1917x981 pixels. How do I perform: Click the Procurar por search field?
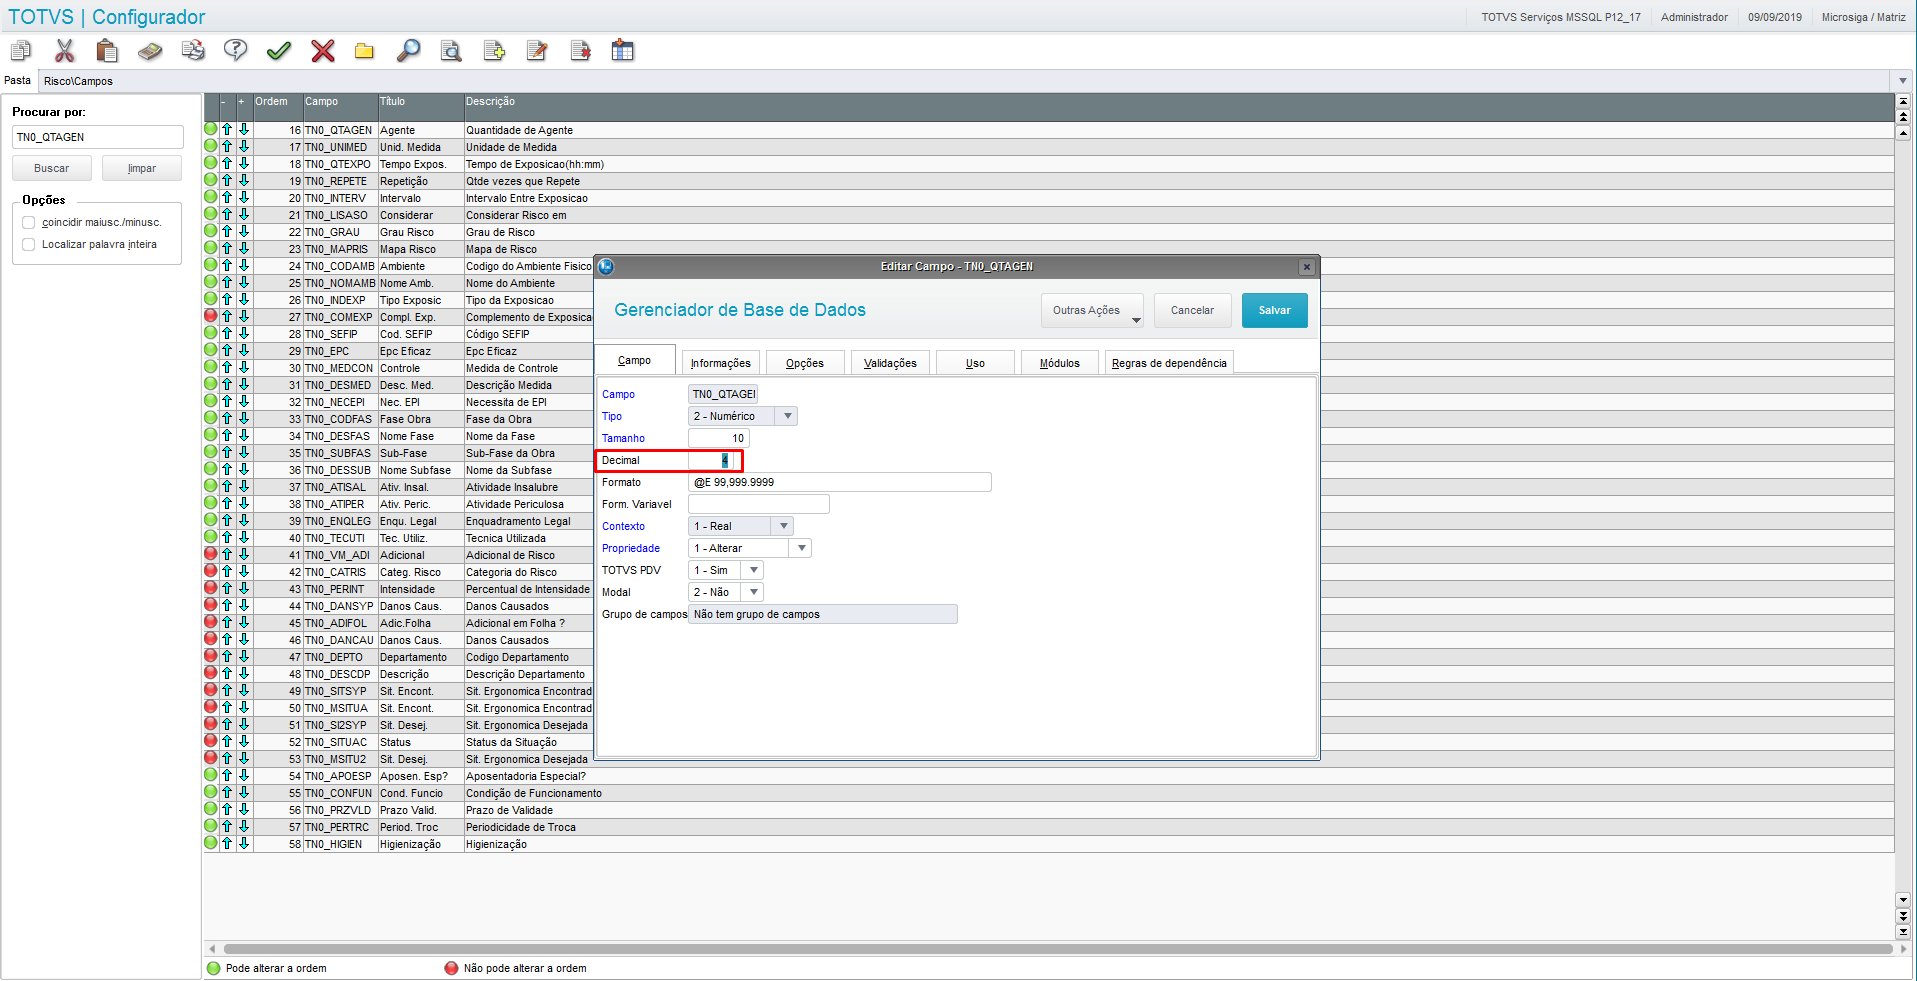coord(98,137)
